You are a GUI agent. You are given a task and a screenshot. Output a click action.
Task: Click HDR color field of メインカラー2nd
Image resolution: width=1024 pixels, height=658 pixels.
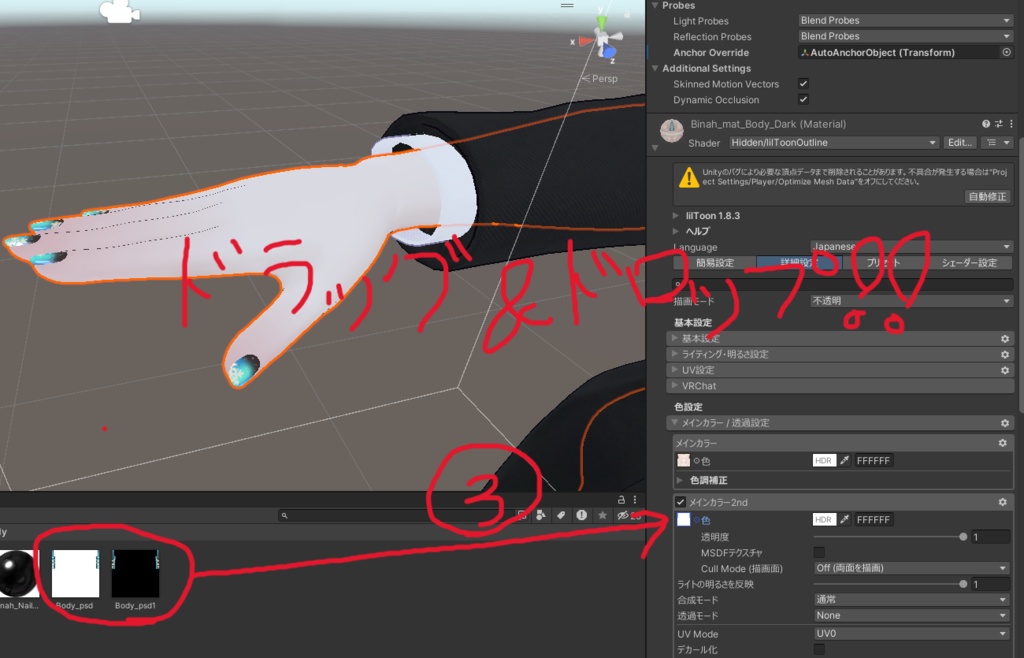(x=824, y=520)
